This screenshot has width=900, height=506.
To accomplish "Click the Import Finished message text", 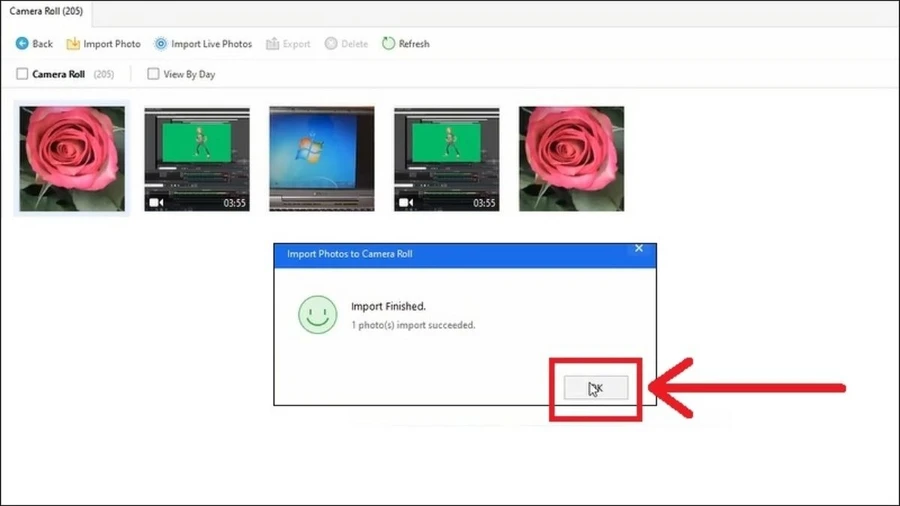I will [x=389, y=306].
